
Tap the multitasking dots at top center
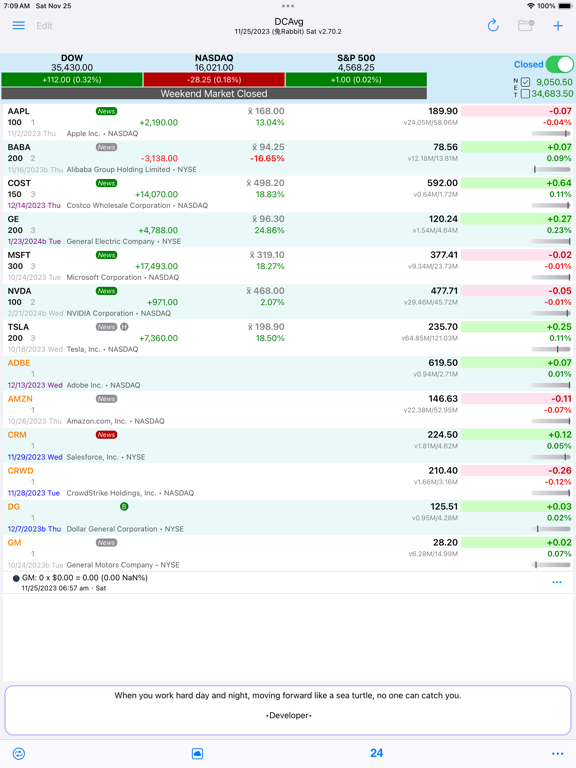(288, 6)
